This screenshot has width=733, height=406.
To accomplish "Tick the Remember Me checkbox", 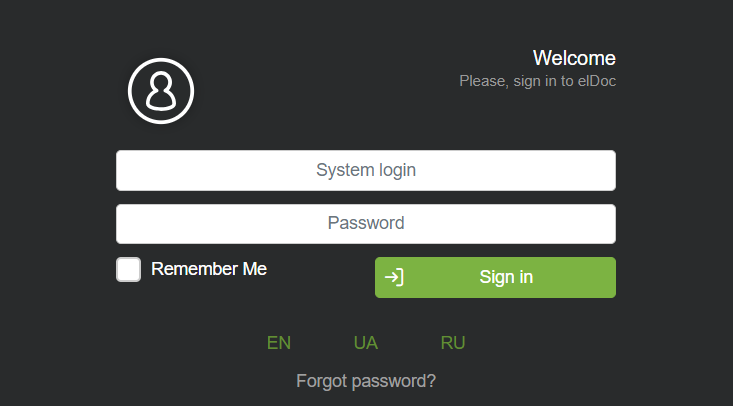I will (129, 269).
